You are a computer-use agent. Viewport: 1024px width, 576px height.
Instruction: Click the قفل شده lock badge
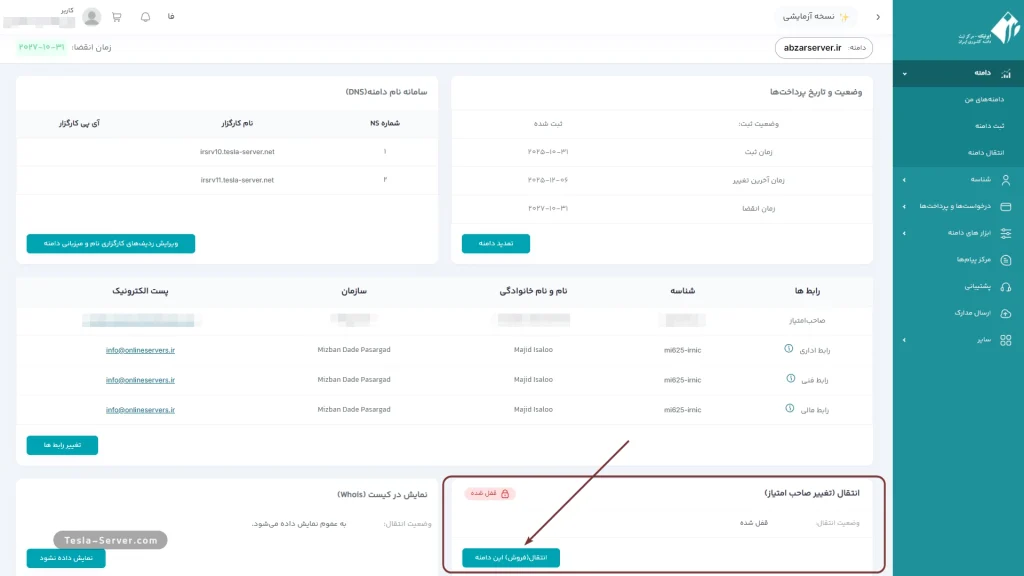[x=490, y=493]
